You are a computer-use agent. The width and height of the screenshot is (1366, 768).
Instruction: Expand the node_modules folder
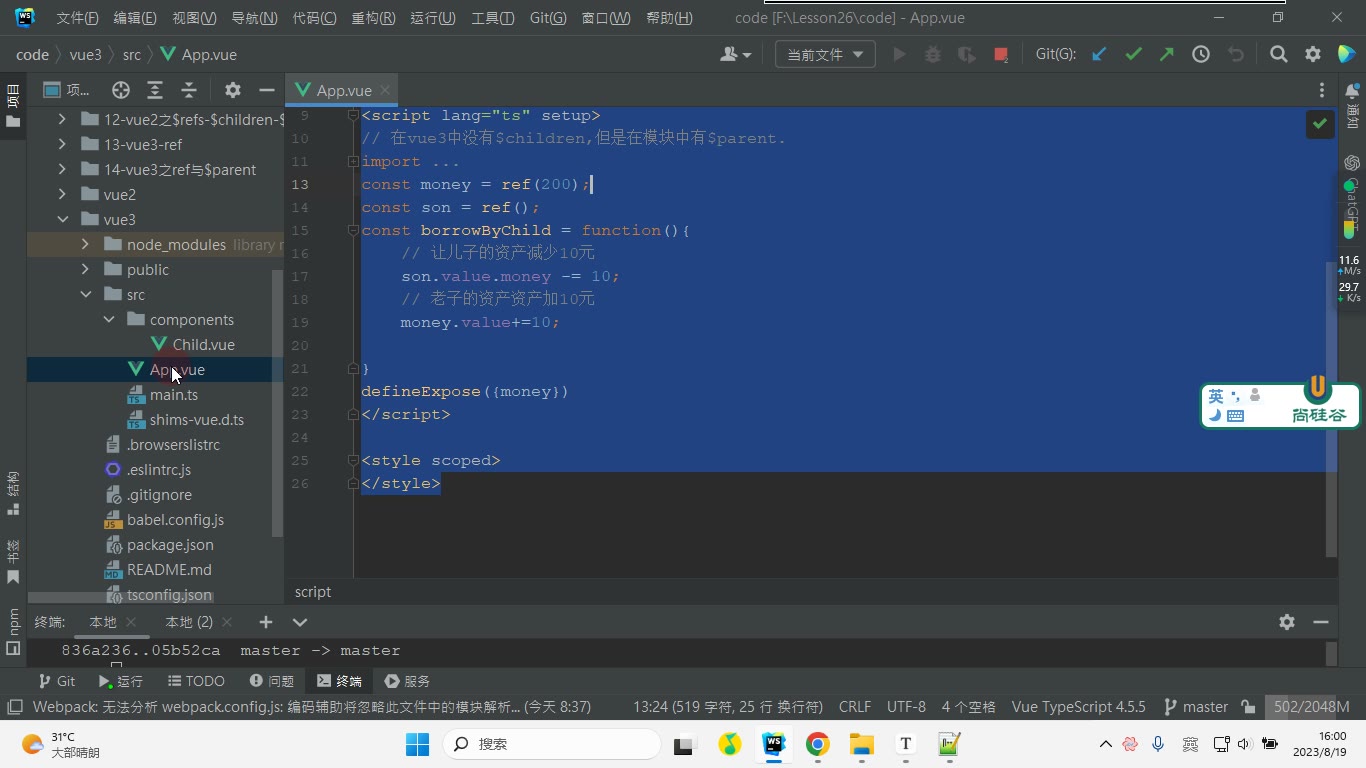tap(85, 245)
